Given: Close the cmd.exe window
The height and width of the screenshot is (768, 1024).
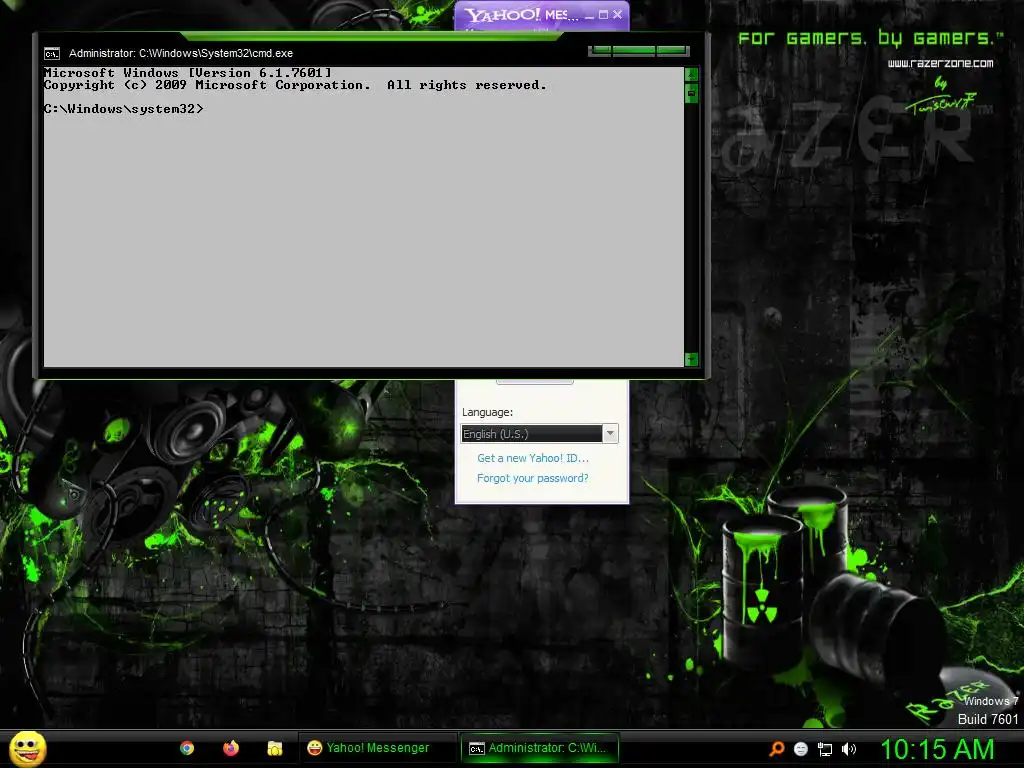Looking at the screenshot, I should coord(673,50).
